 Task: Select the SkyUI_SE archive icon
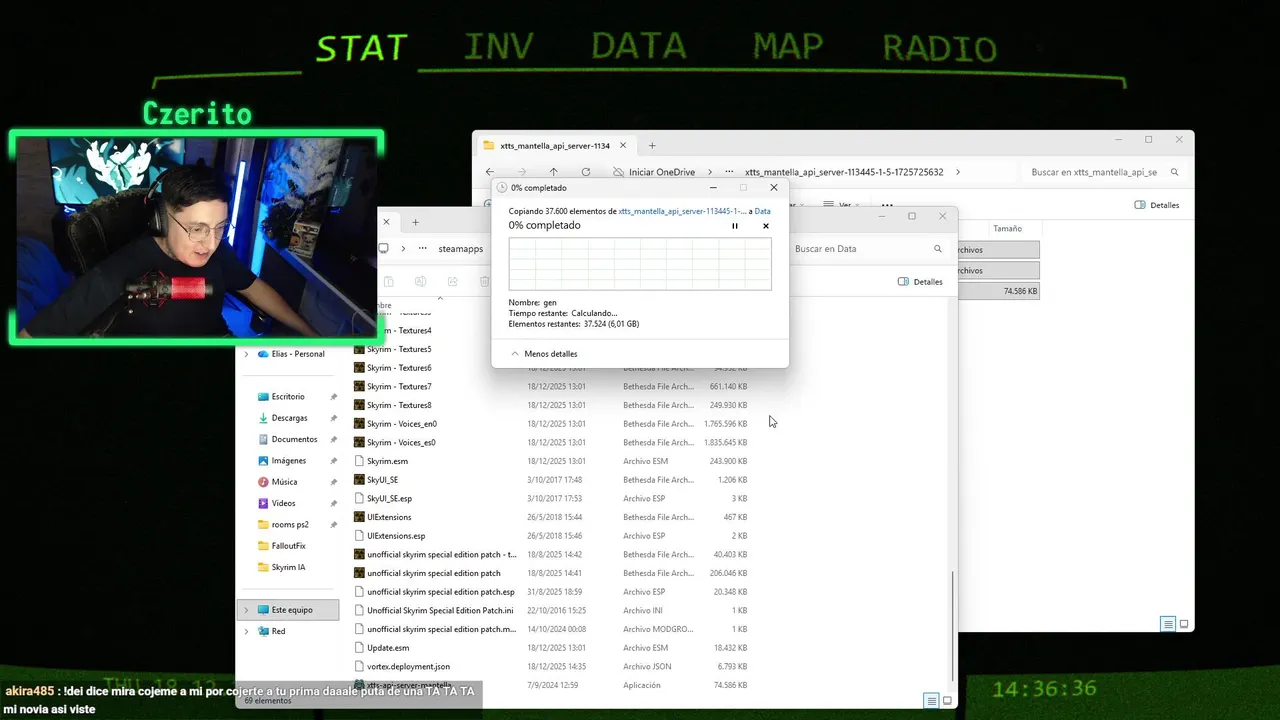click(359, 480)
